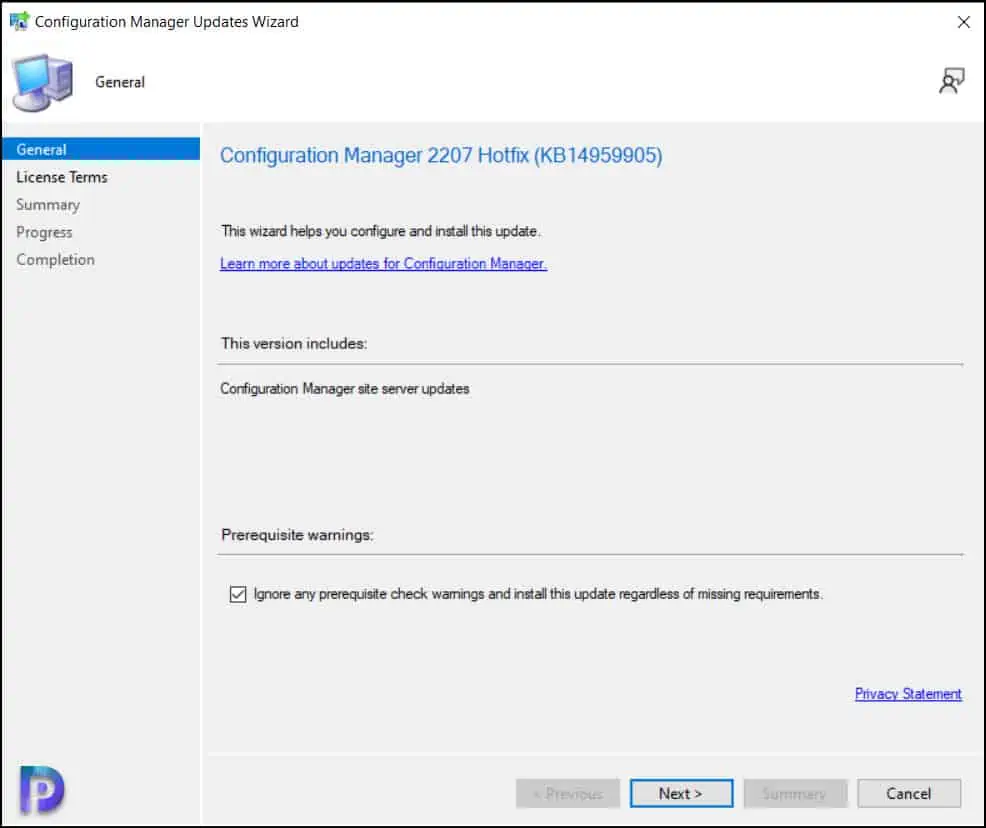This screenshot has height=828, width=986.
Task: Open the Privacy Statement link
Action: (908, 694)
